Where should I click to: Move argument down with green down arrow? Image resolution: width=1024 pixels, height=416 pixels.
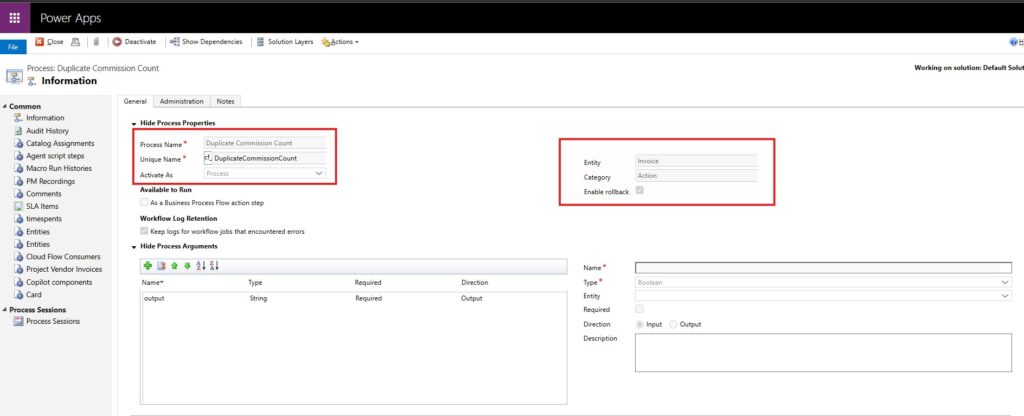point(187,265)
